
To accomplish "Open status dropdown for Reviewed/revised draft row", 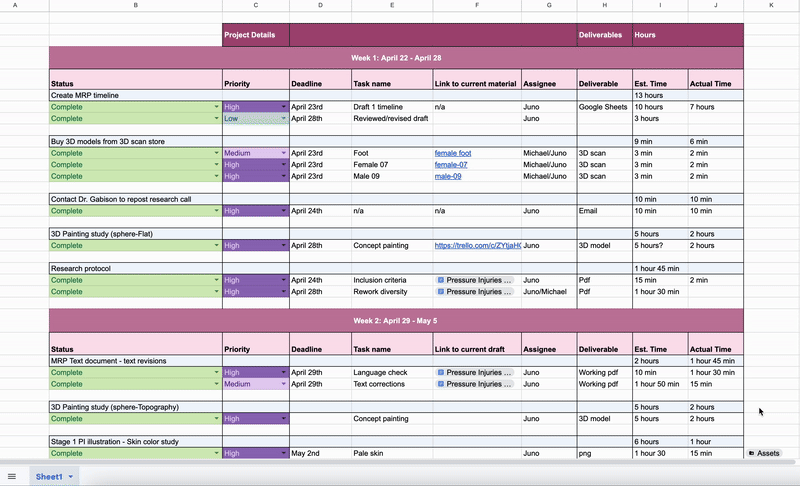I will click(x=216, y=118).
